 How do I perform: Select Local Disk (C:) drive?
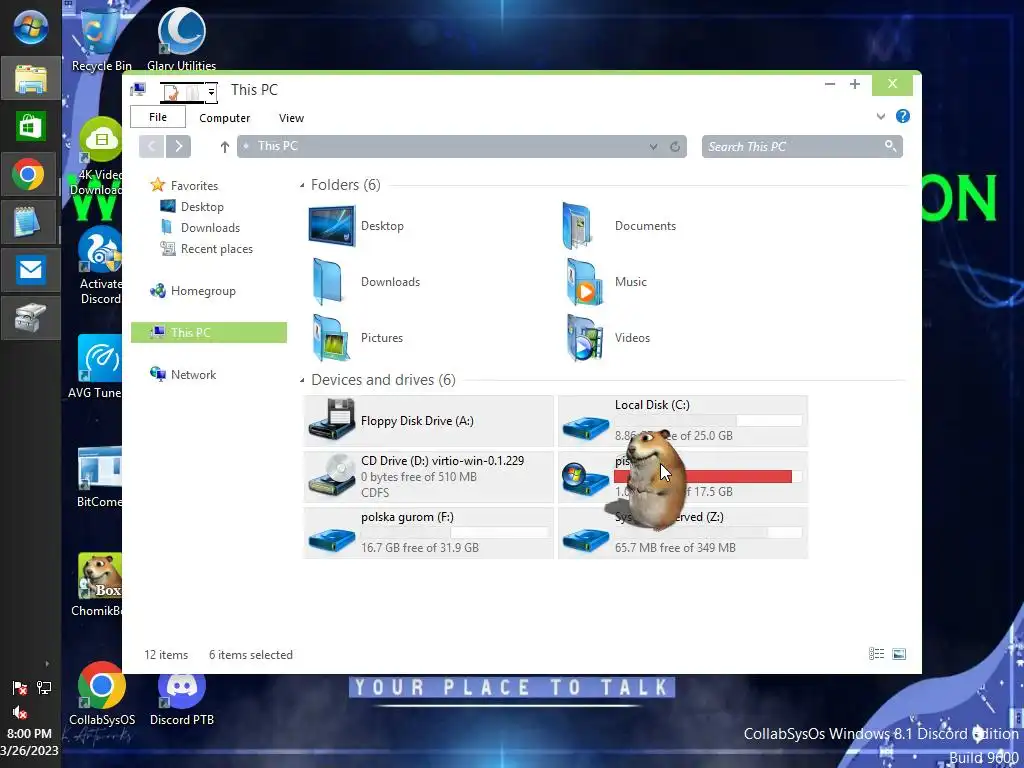[683, 421]
